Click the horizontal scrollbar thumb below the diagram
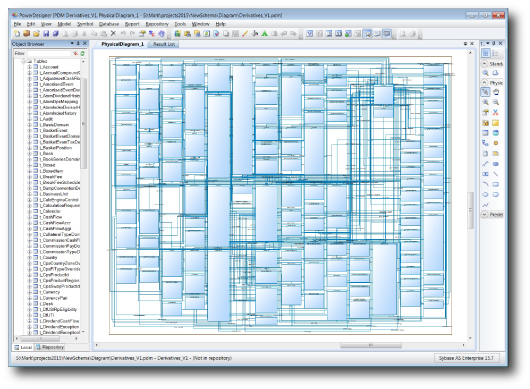 point(371,345)
